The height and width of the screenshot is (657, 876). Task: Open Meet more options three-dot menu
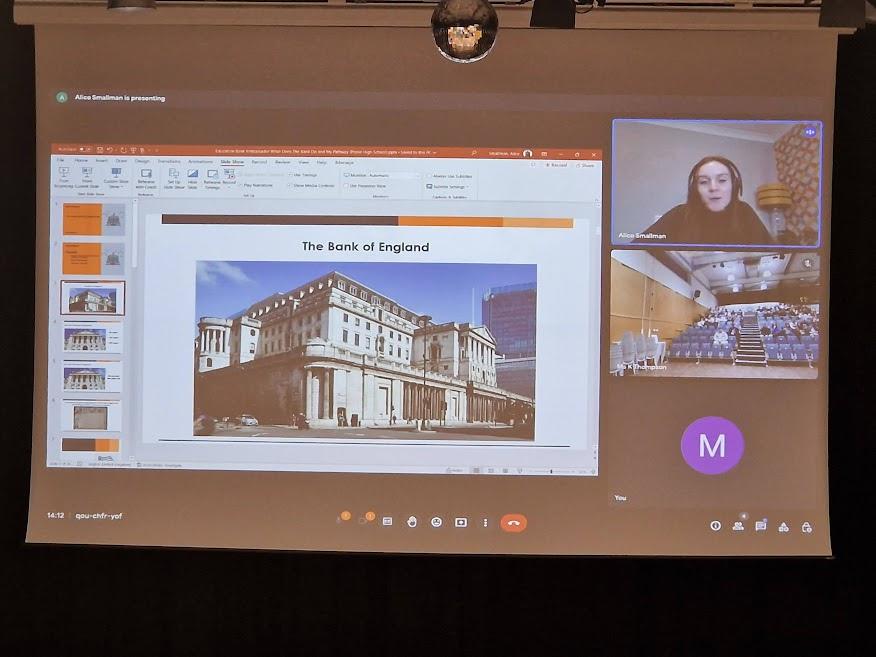coord(485,523)
